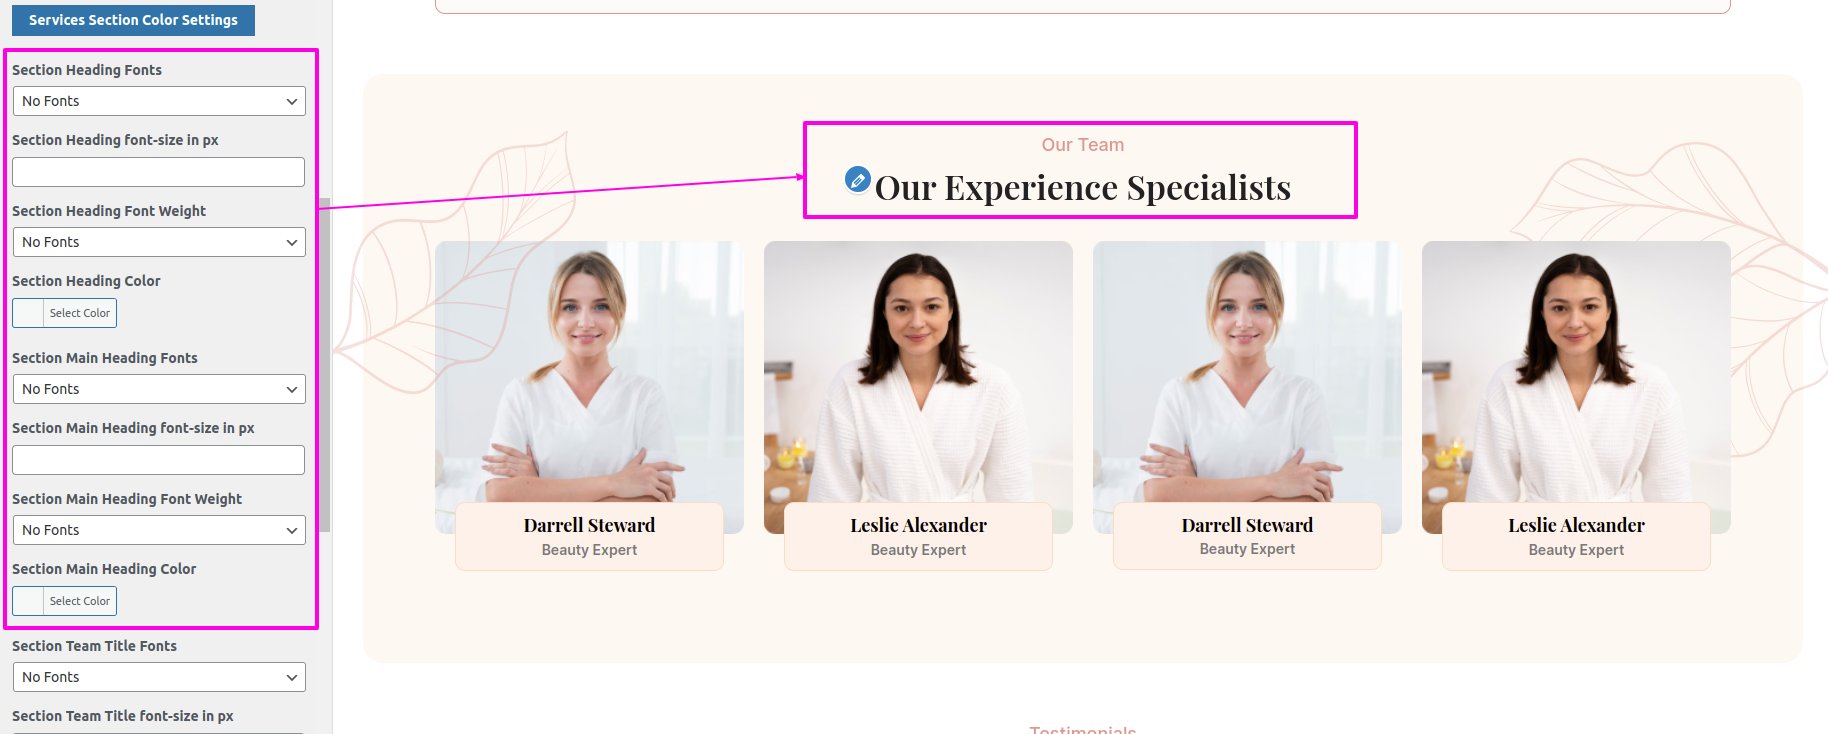Open Section Main Heading Font Weight dropdown
Screen dimensions: 1828x734
click(159, 530)
